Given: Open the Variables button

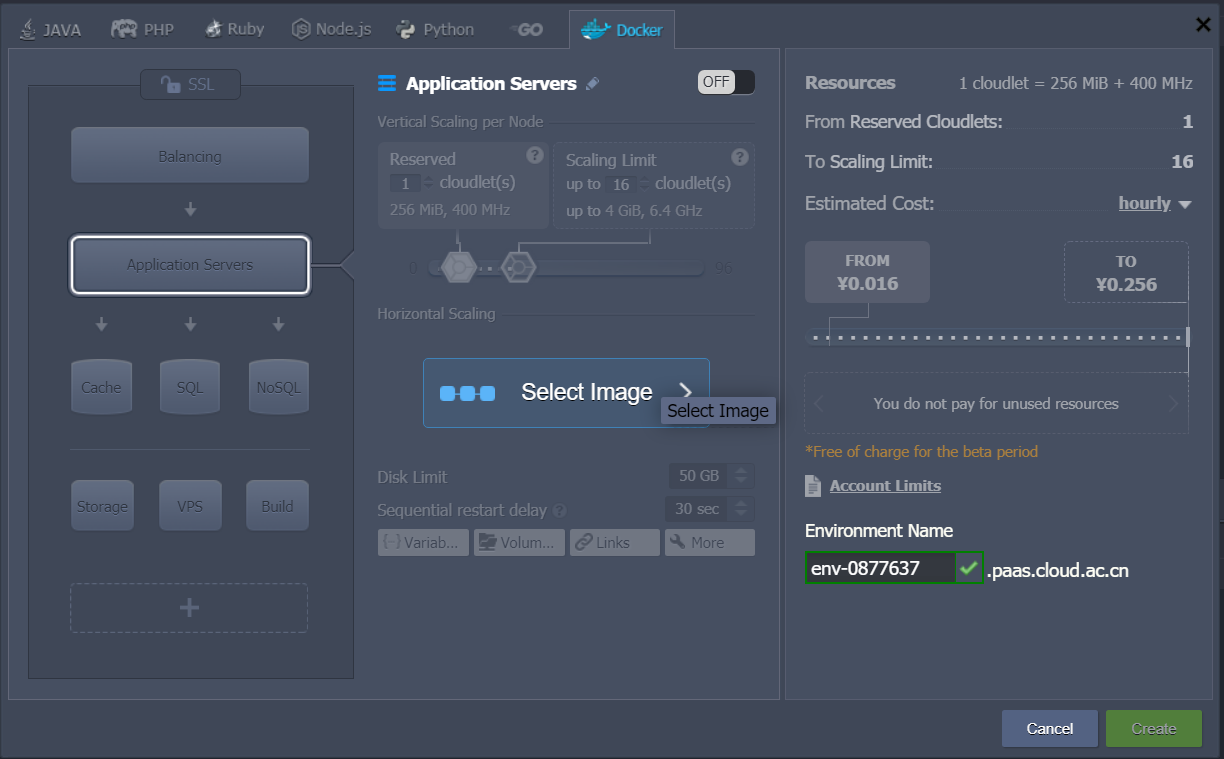Looking at the screenshot, I should (423, 542).
